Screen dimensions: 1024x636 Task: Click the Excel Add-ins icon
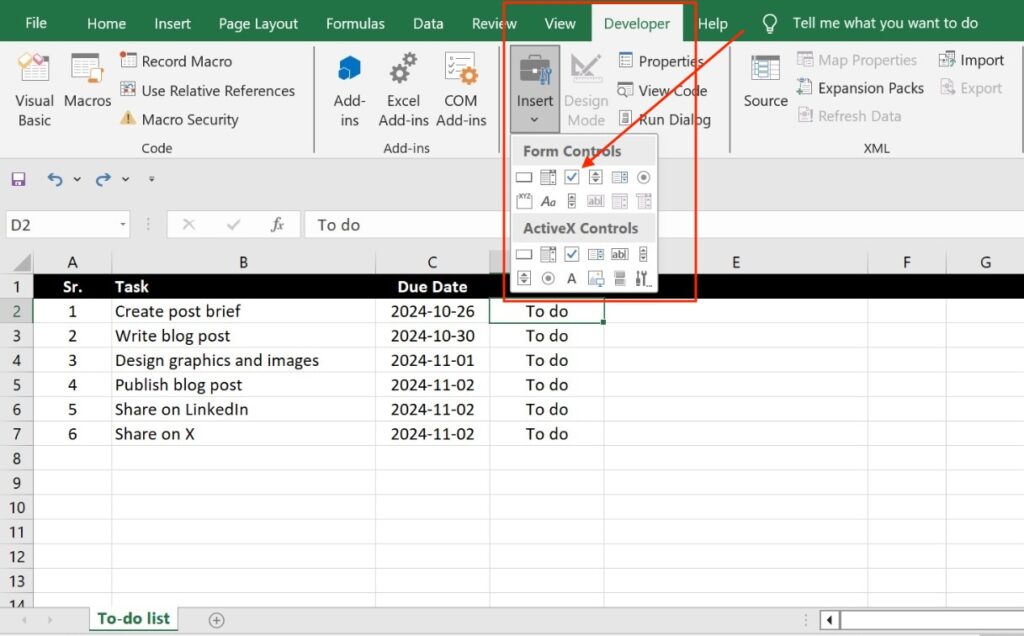click(x=403, y=88)
